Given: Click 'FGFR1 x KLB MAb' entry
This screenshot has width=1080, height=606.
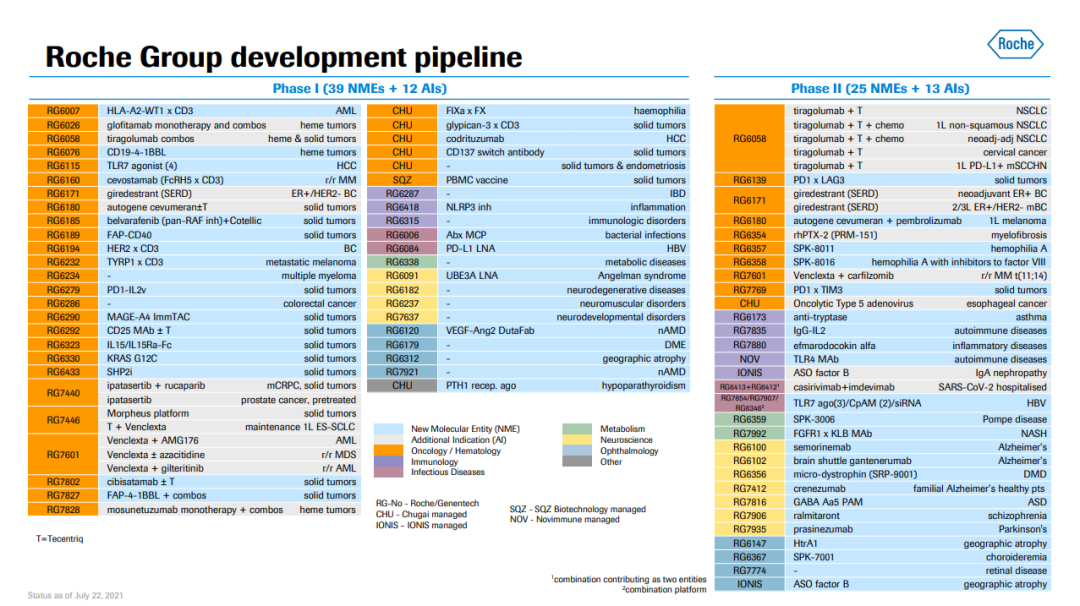Looking at the screenshot, I should coord(832,434).
